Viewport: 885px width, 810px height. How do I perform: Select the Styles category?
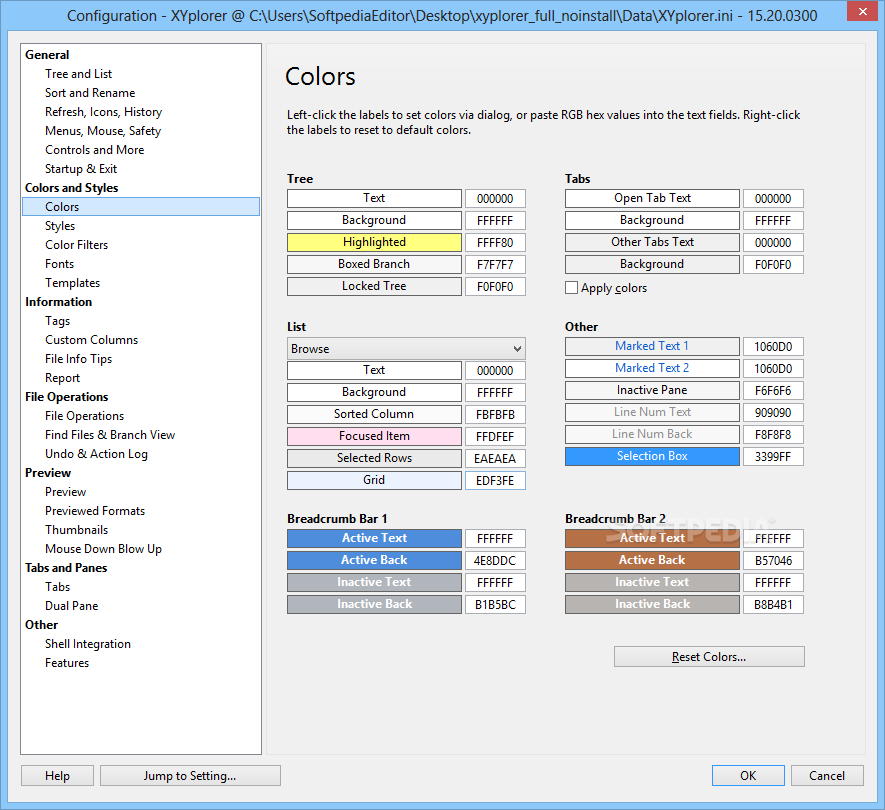tap(60, 226)
